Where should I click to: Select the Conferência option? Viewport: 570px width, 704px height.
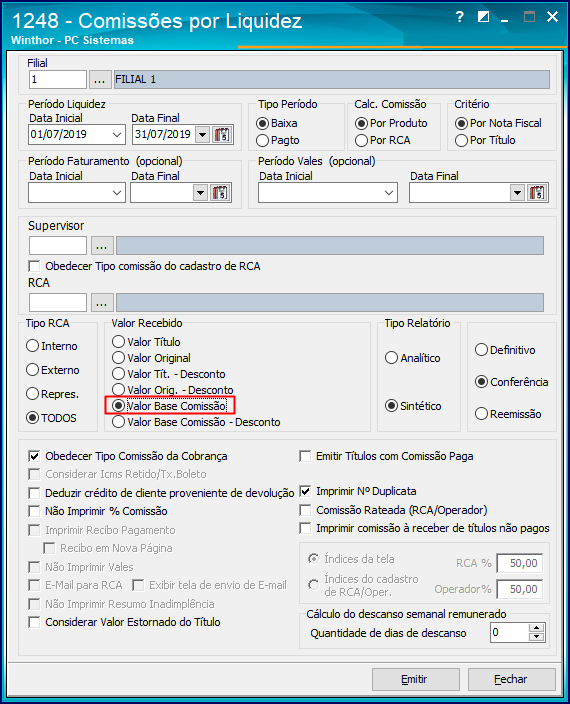(512, 382)
